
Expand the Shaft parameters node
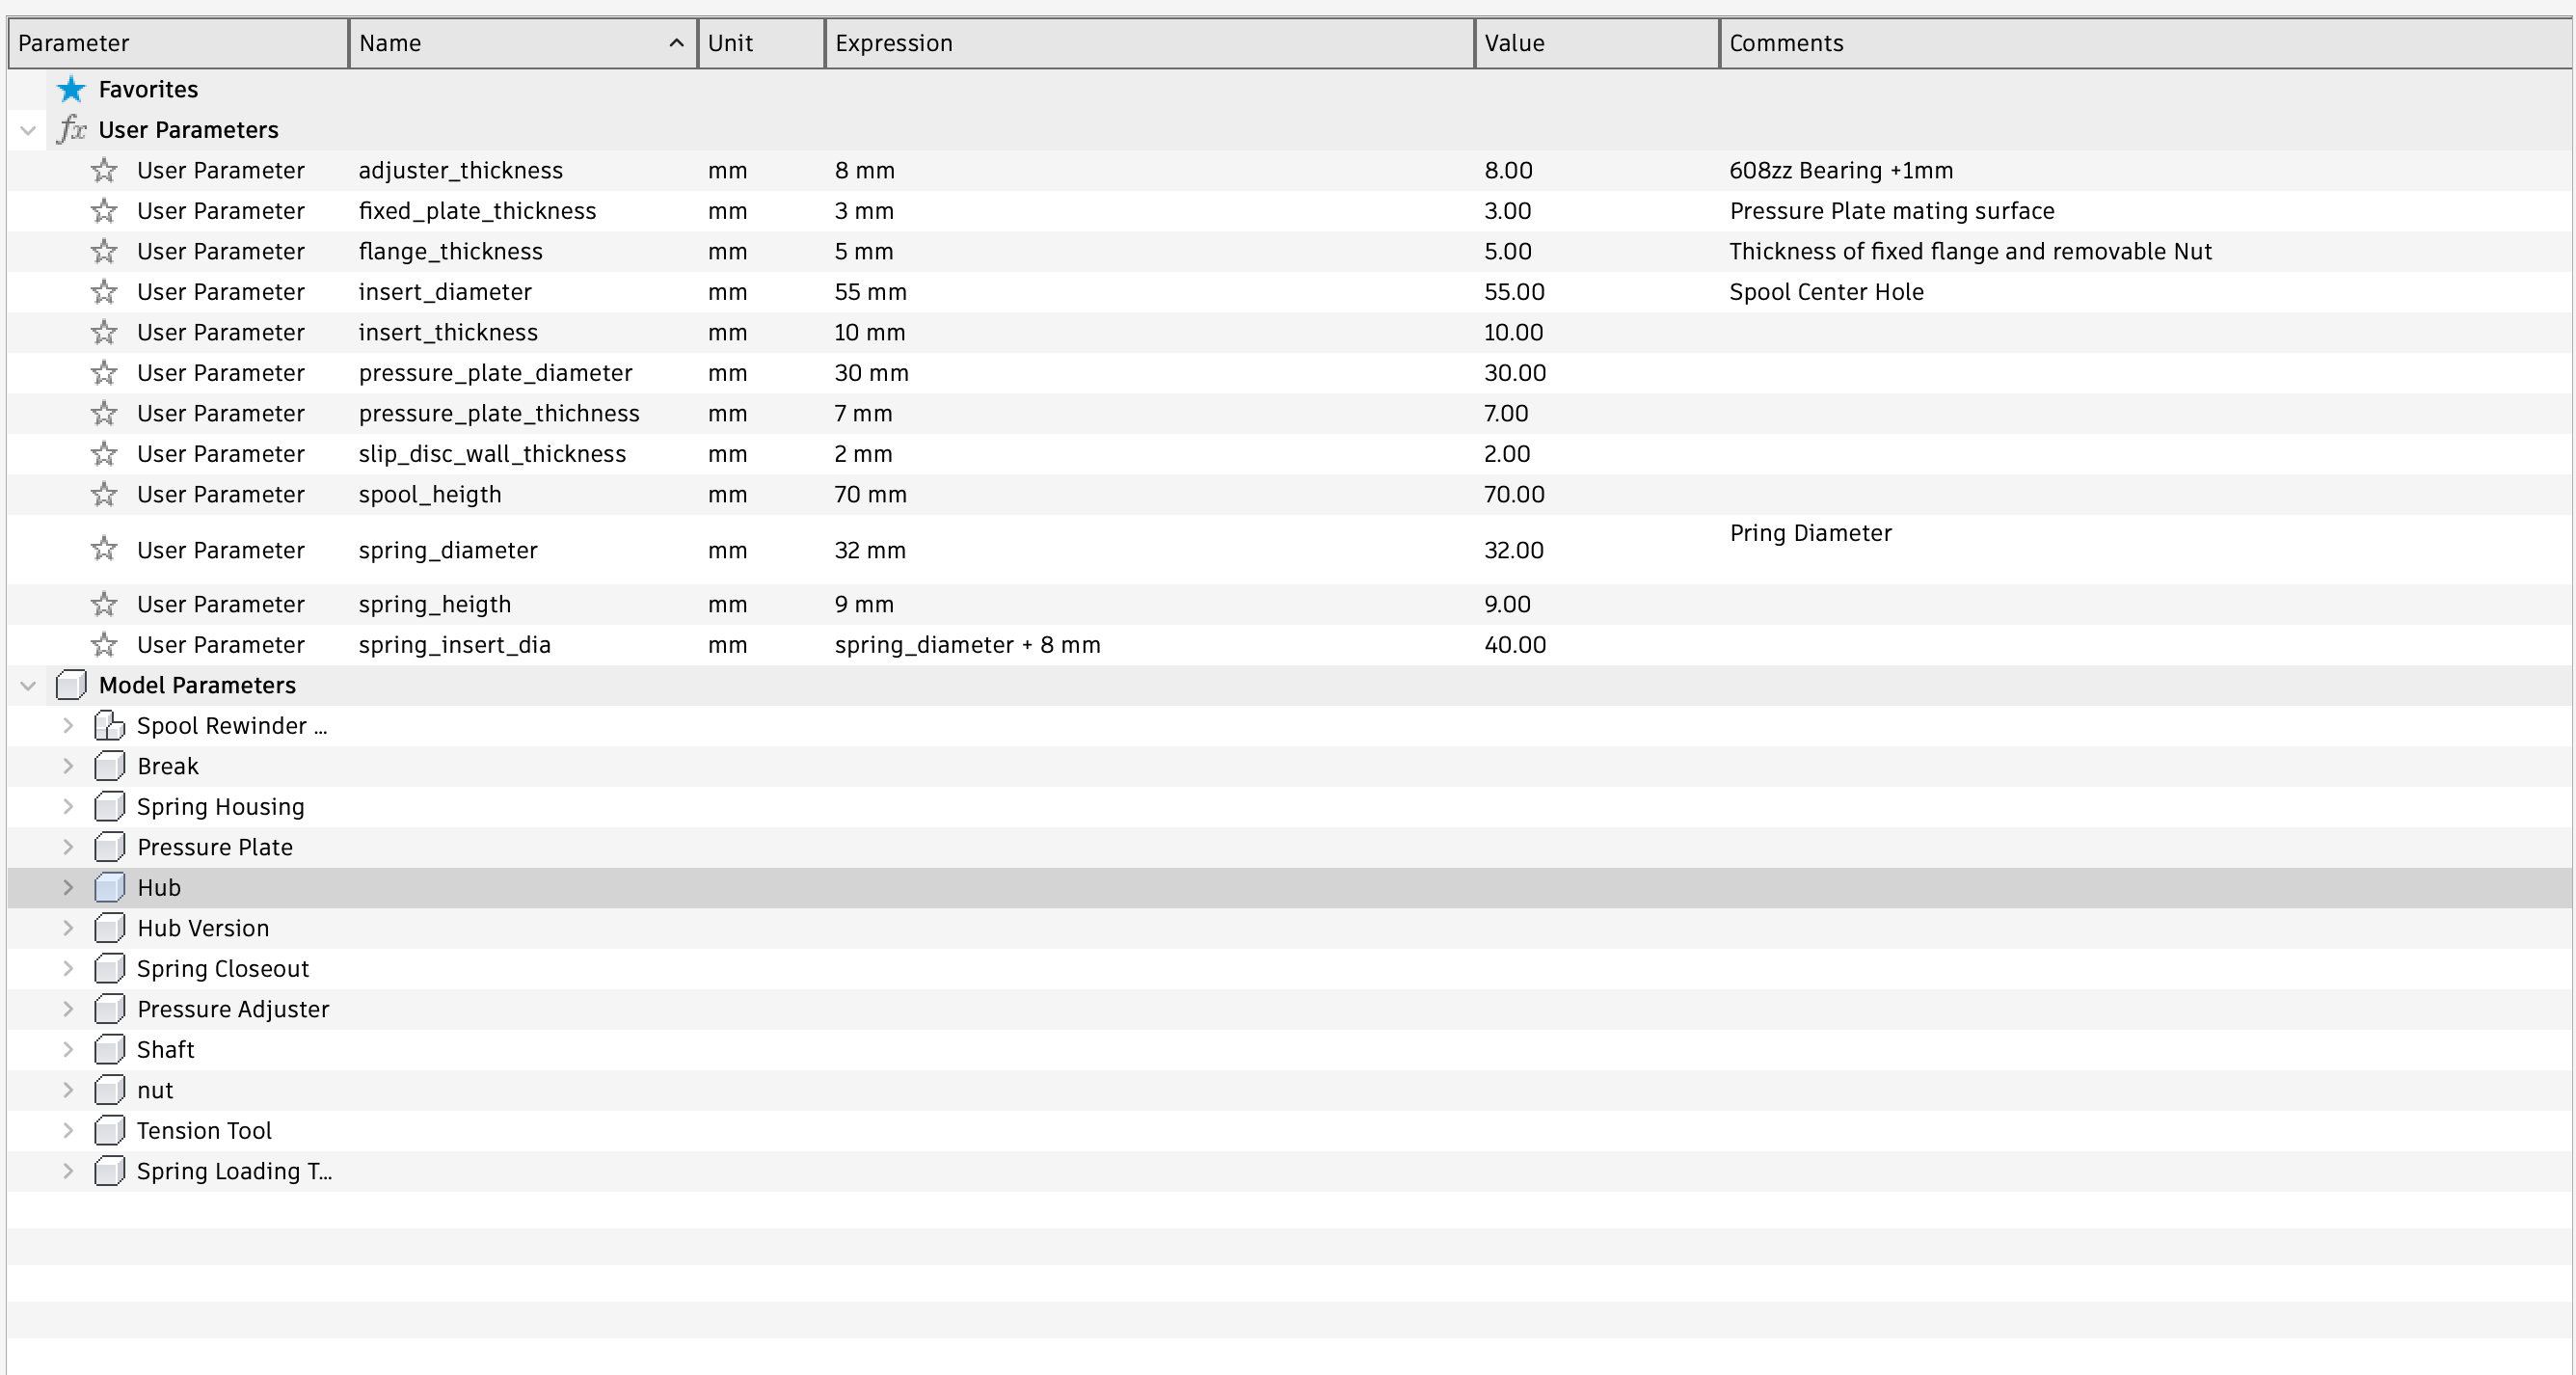coord(68,1050)
